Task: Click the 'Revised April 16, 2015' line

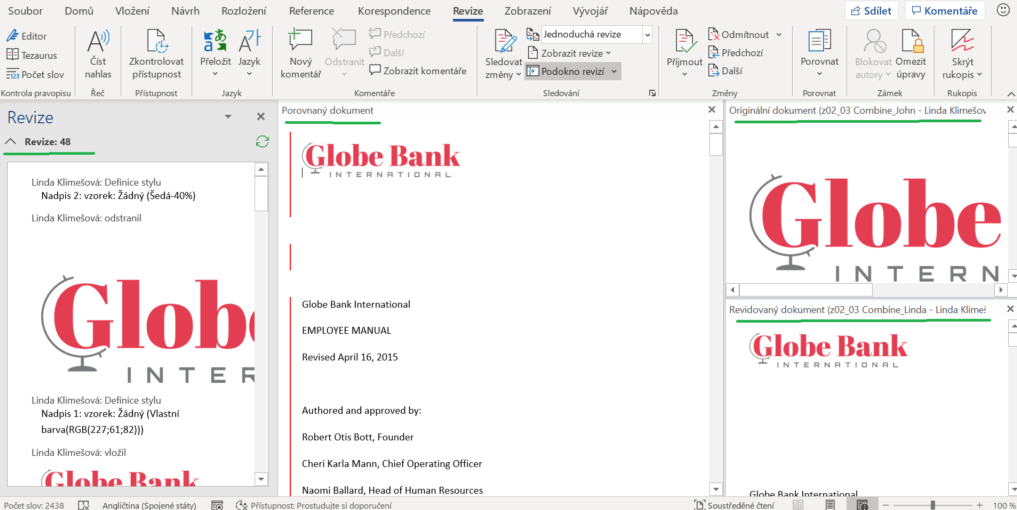Action: click(x=350, y=356)
